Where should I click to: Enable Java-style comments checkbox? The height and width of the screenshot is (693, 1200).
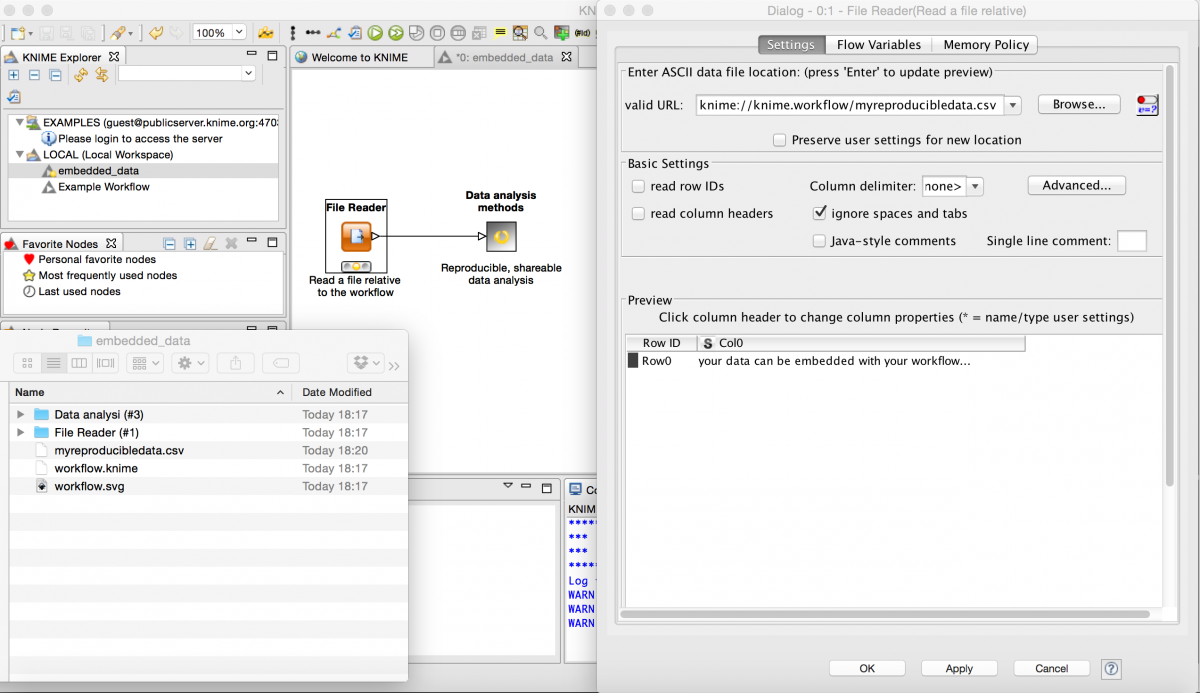pos(819,241)
